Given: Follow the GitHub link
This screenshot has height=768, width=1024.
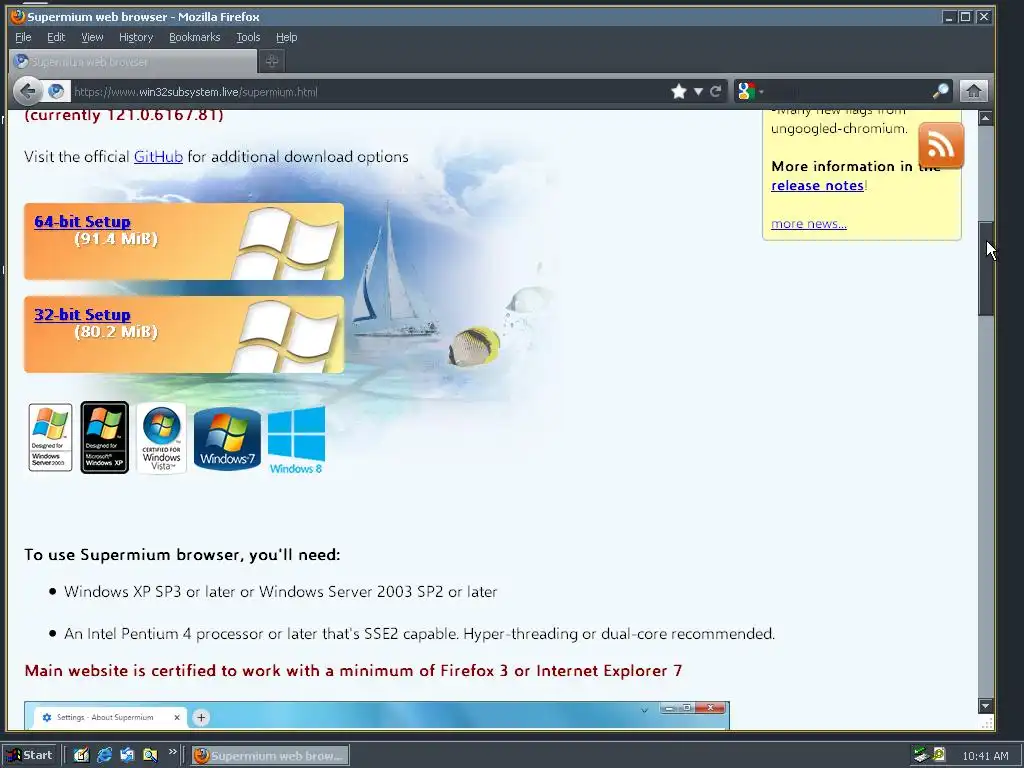Looking at the screenshot, I should 158,157.
